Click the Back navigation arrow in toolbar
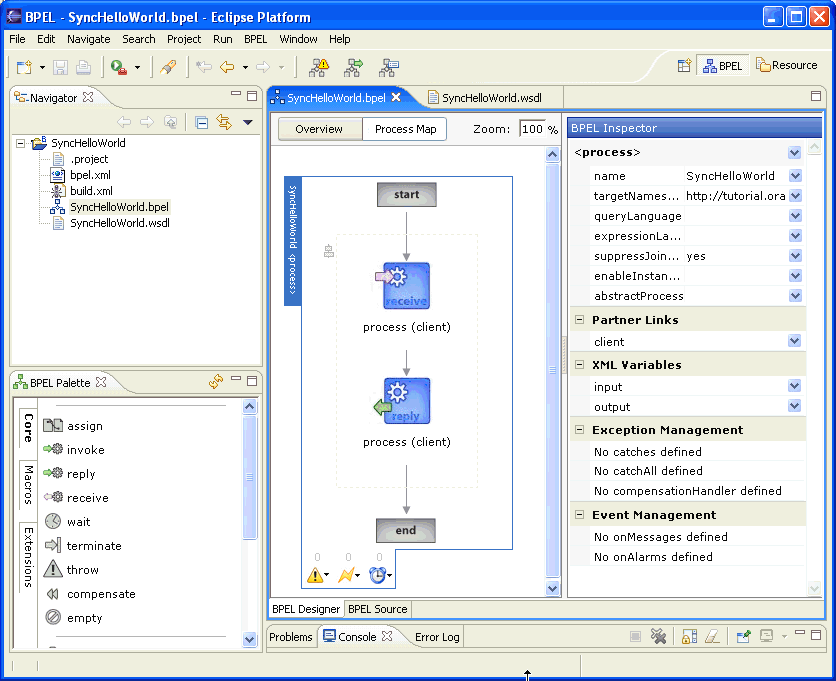This screenshot has width=836, height=681. tap(227, 67)
